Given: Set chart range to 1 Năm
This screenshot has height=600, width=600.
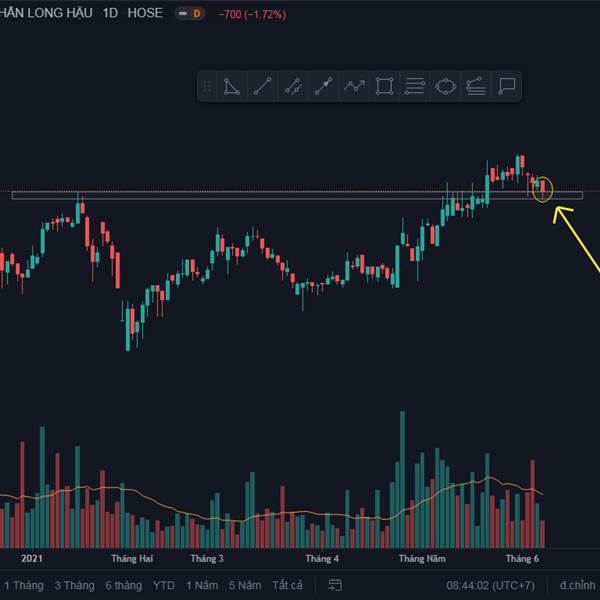Looking at the screenshot, I should (x=202, y=585).
